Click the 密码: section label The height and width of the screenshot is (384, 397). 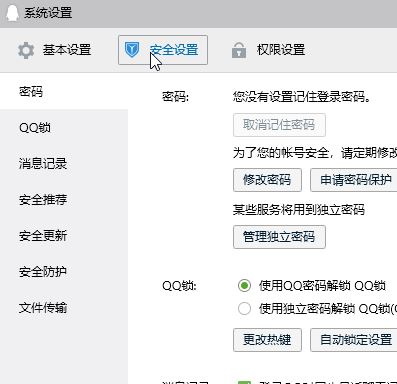click(175, 97)
